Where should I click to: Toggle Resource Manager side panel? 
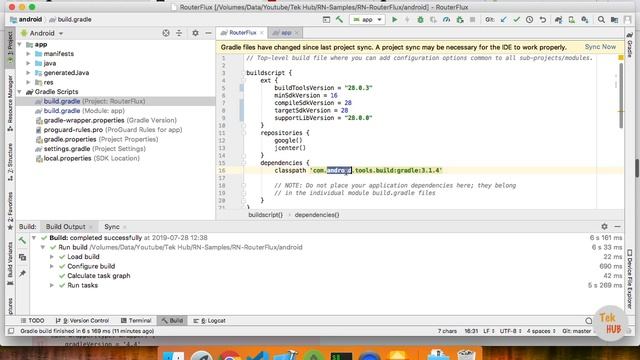(10, 103)
